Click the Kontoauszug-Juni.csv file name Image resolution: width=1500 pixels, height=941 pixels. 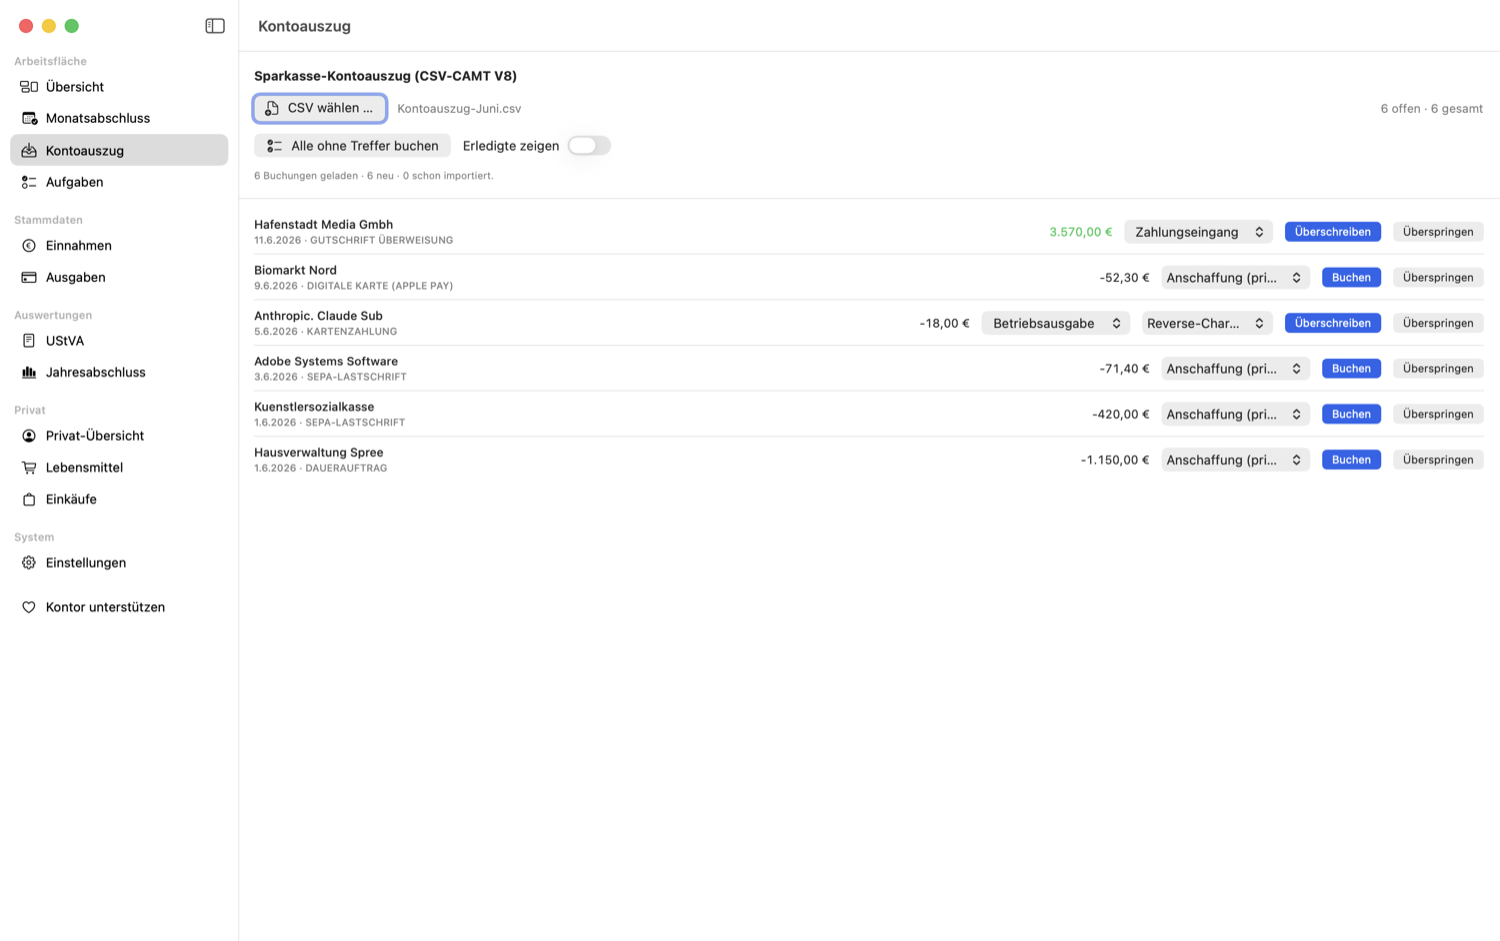459,109
